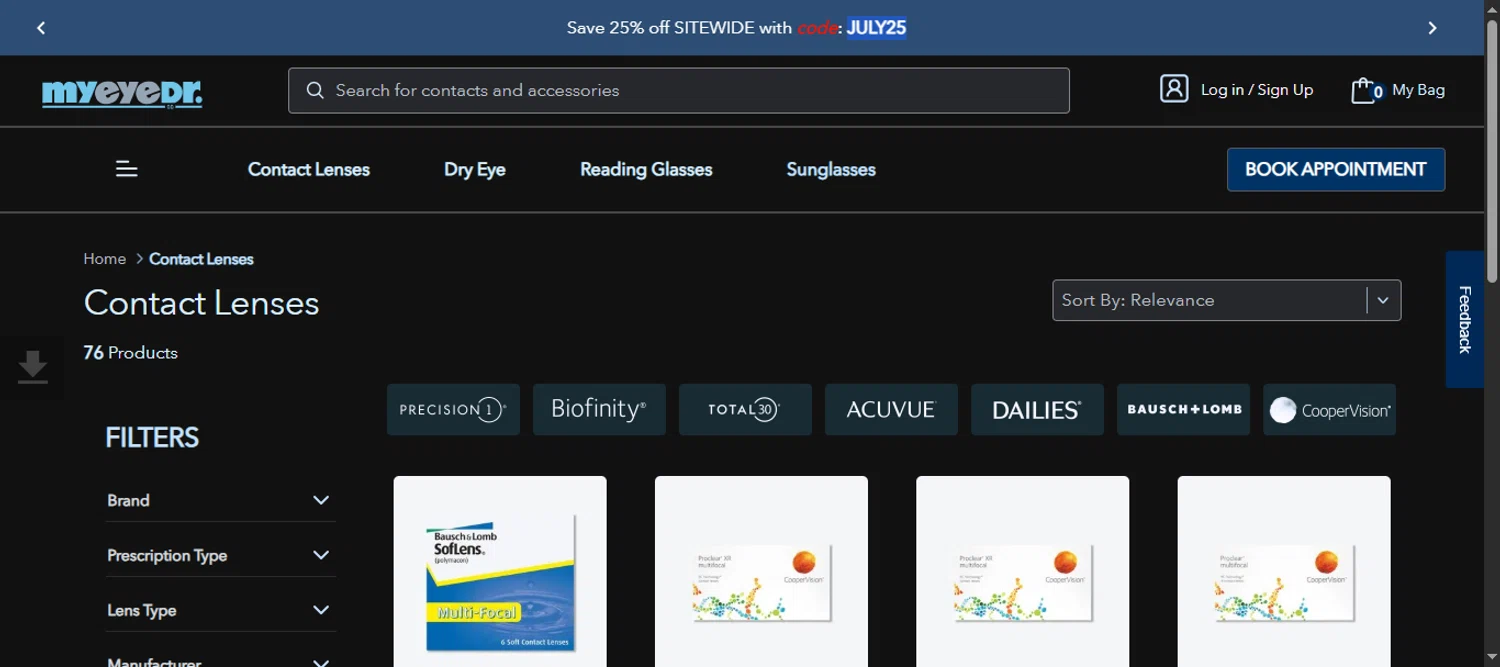Open the Reading Glasses menu
Screen dimensions: 1500x667
646,169
